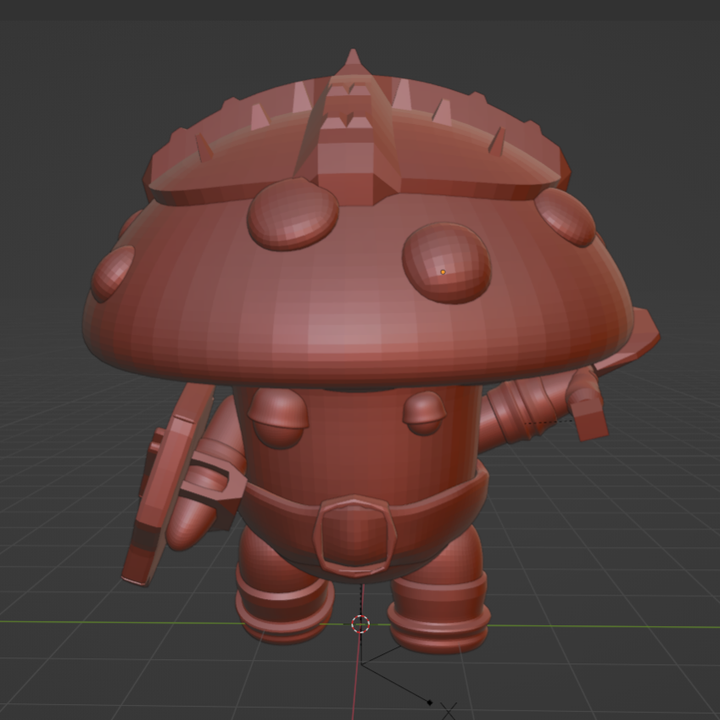Select the black point object below the feet
Screen dimensions: 720x720
tap(430, 701)
